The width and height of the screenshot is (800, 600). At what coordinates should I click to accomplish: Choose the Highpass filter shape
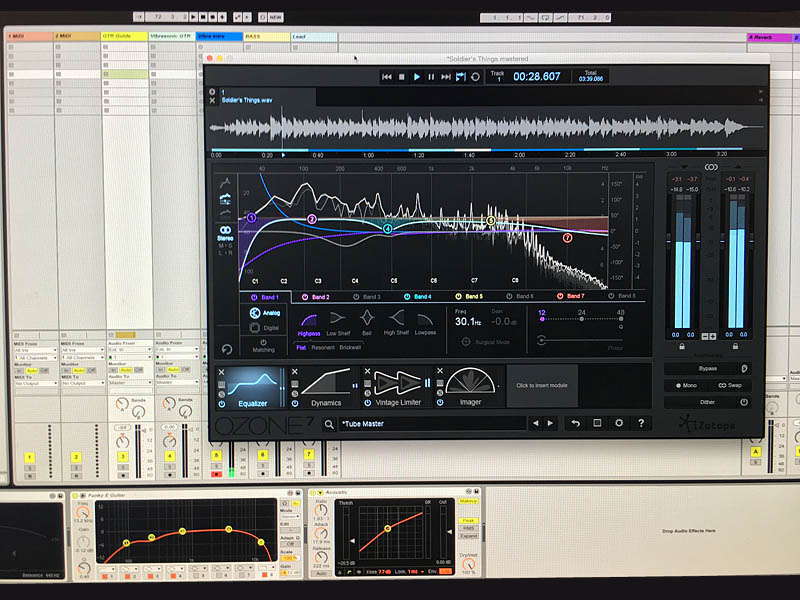pos(309,324)
